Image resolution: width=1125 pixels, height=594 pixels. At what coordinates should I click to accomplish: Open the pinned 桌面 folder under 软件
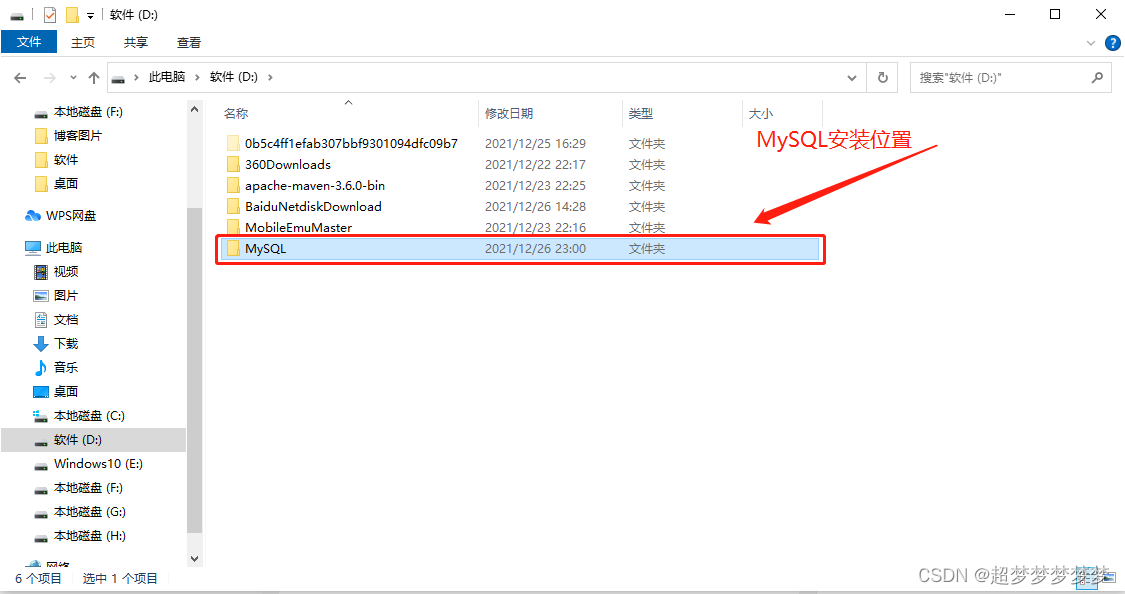point(66,184)
